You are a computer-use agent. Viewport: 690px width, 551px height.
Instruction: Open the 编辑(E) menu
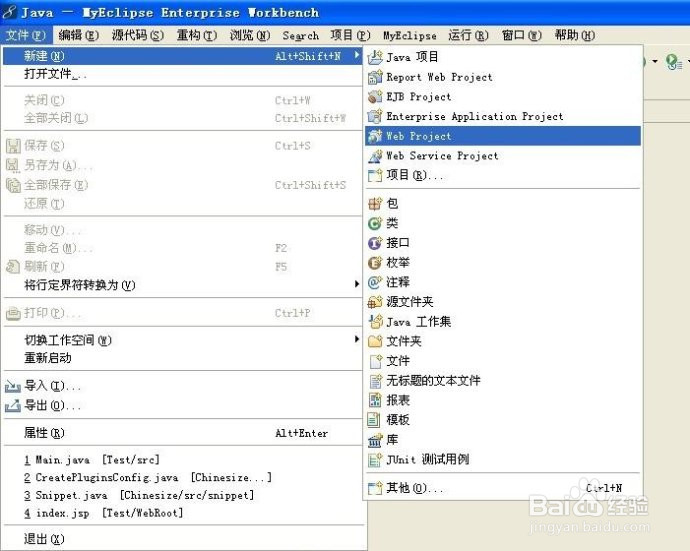point(78,35)
